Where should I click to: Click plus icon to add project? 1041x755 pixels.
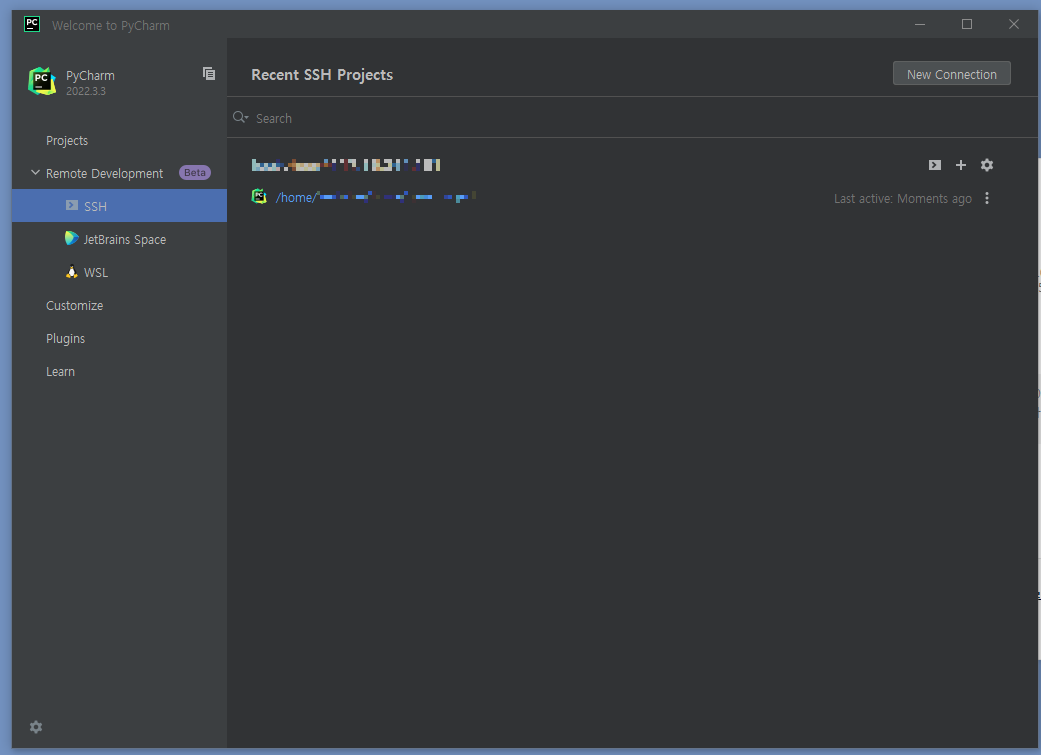tap(961, 165)
